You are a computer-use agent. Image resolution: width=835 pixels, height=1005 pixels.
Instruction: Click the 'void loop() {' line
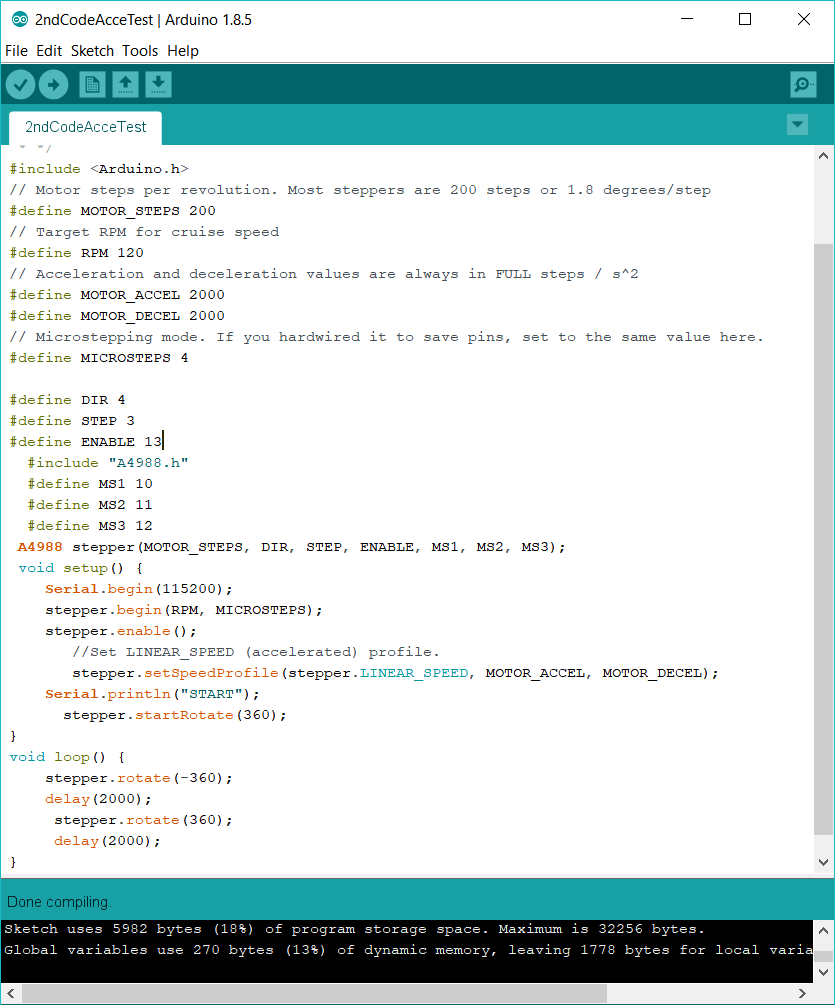(67, 757)
